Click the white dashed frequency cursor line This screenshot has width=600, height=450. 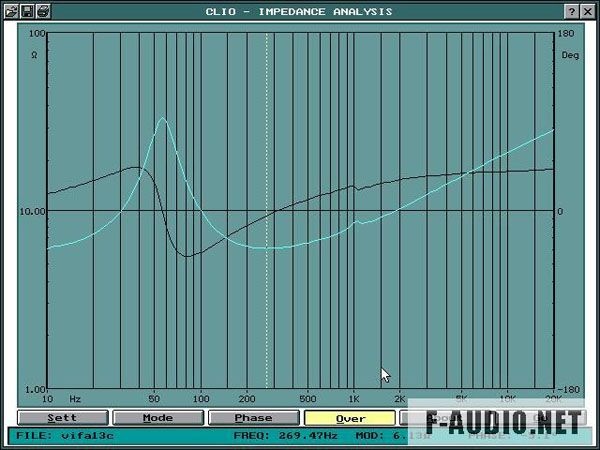[x=267, y=210]
